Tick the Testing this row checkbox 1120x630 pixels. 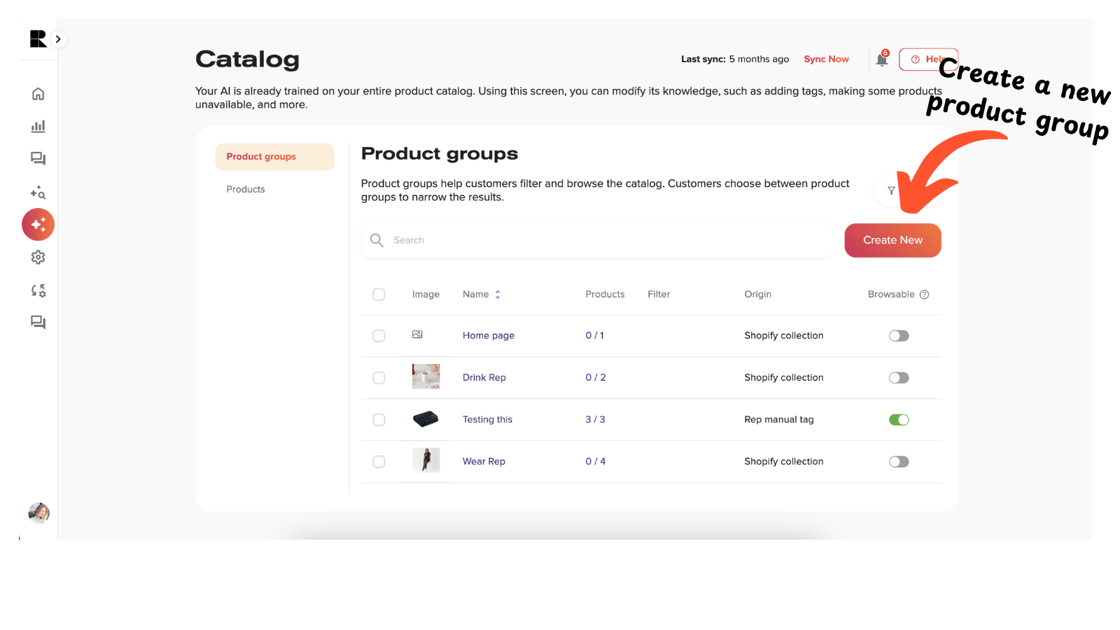[379, 420]
